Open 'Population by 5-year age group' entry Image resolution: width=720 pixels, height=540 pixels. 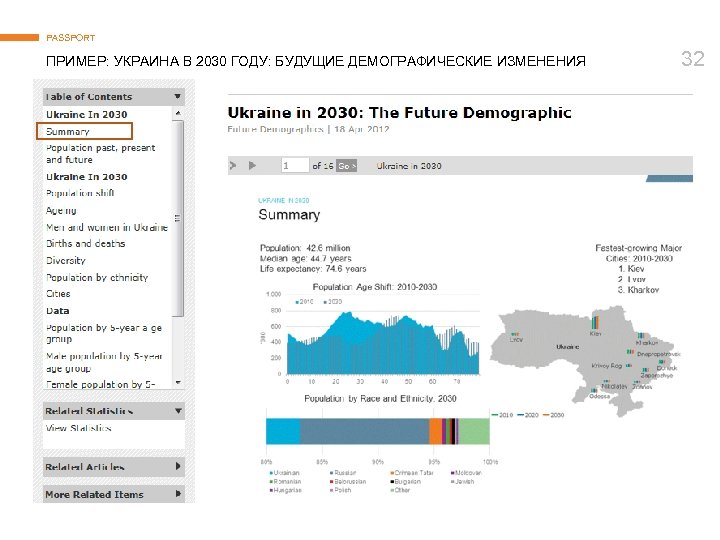(104, 333)
